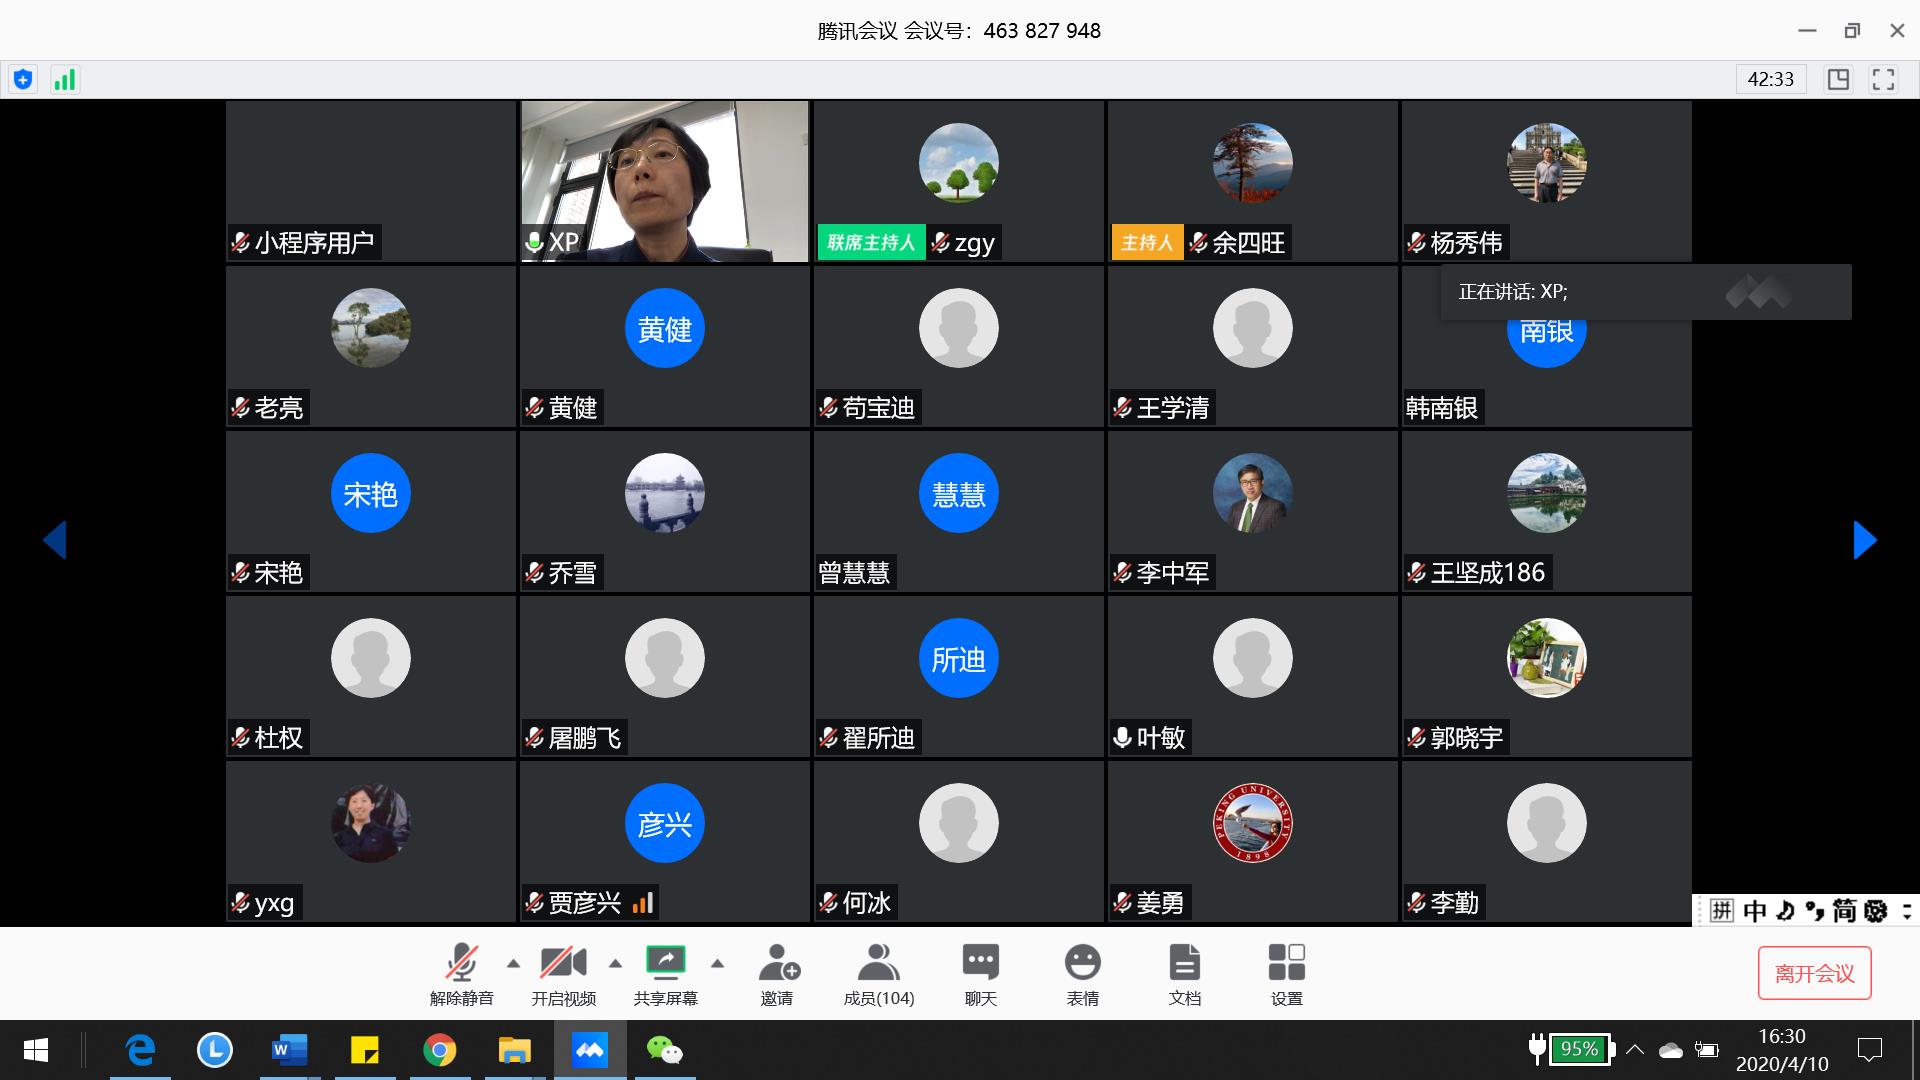Click the 正在讲话: XP speaking banner
The height and width of the screenshot is (1080, 1920).
pos(1645,292)
